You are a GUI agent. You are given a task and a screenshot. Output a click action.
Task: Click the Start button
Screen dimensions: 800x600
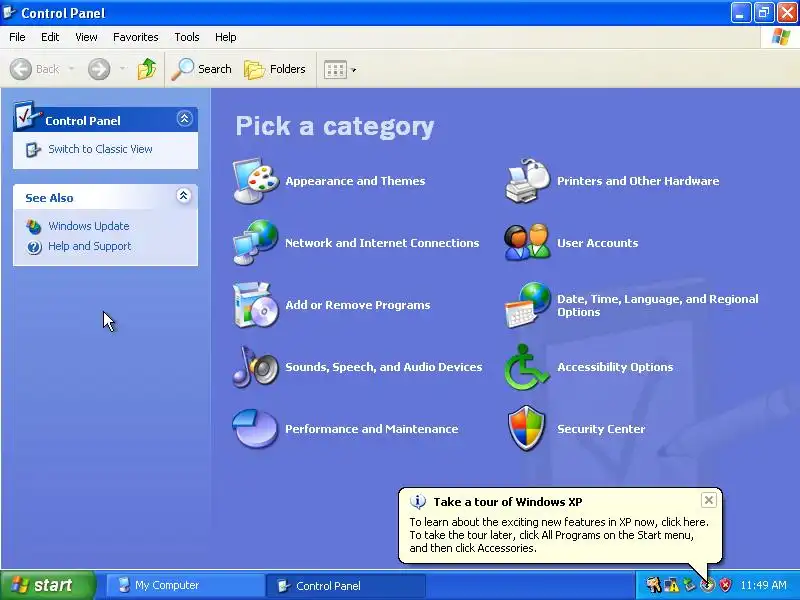tap(47, 585)
